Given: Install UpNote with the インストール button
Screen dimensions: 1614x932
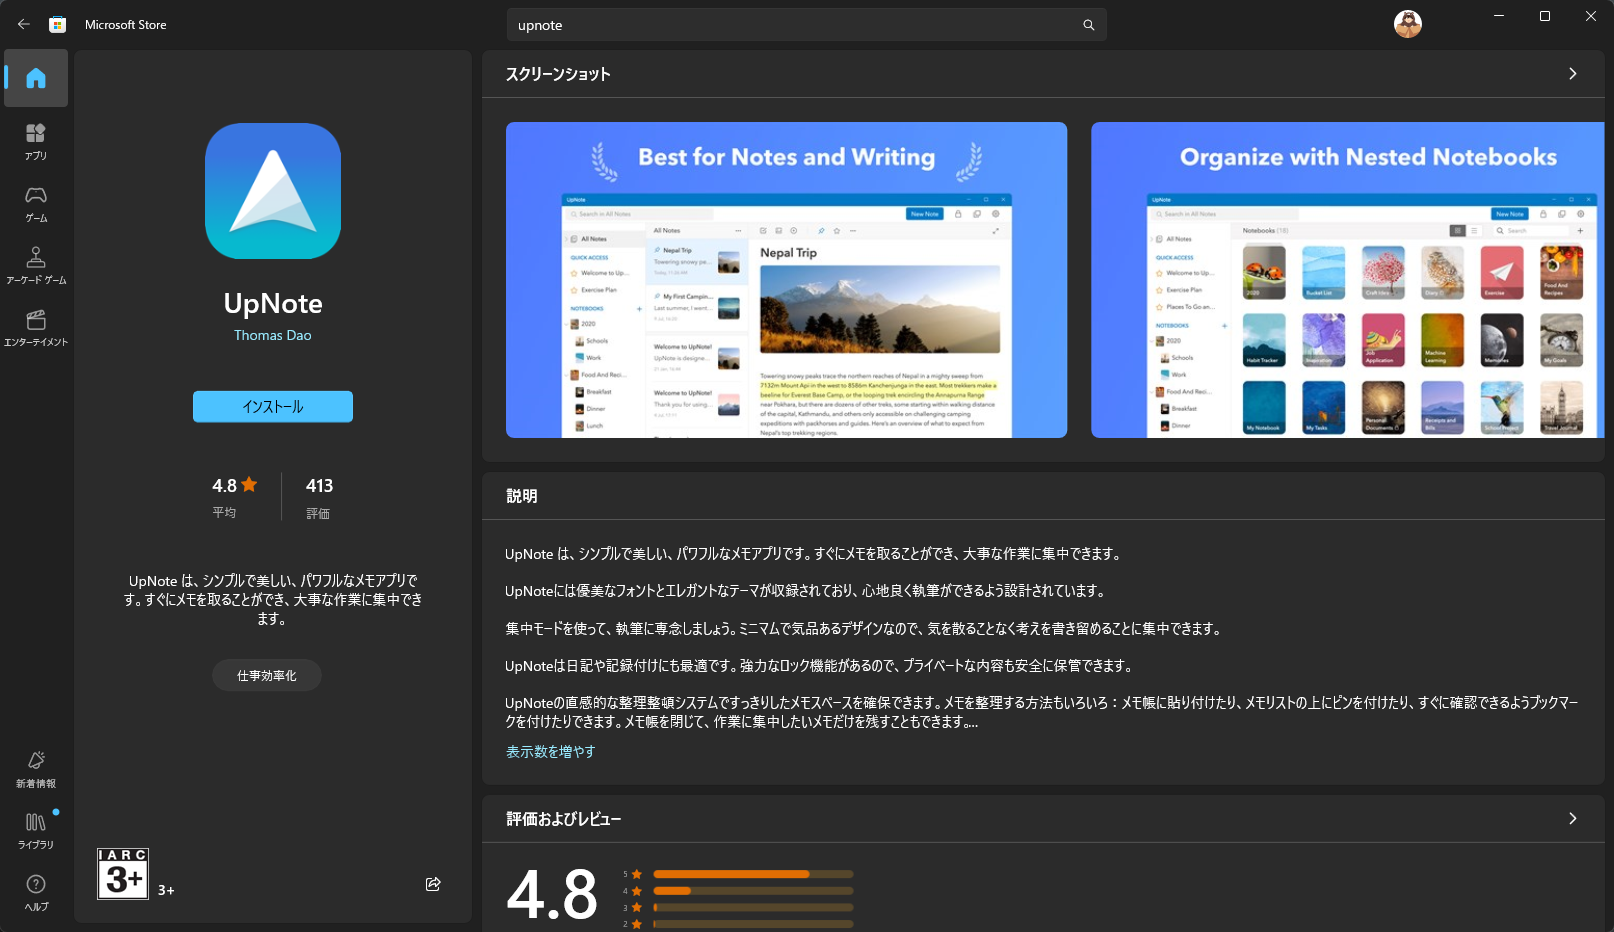Looking at the screenshot, I should pos(273,406).
